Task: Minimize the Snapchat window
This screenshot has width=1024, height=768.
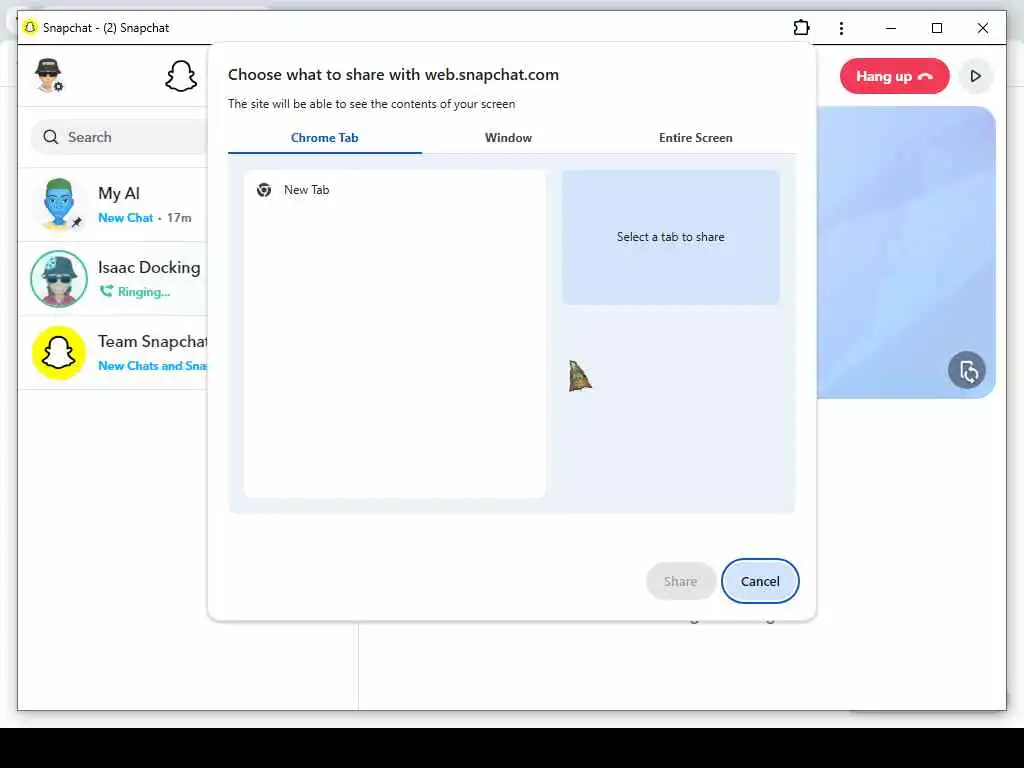Action: (891, 28)
